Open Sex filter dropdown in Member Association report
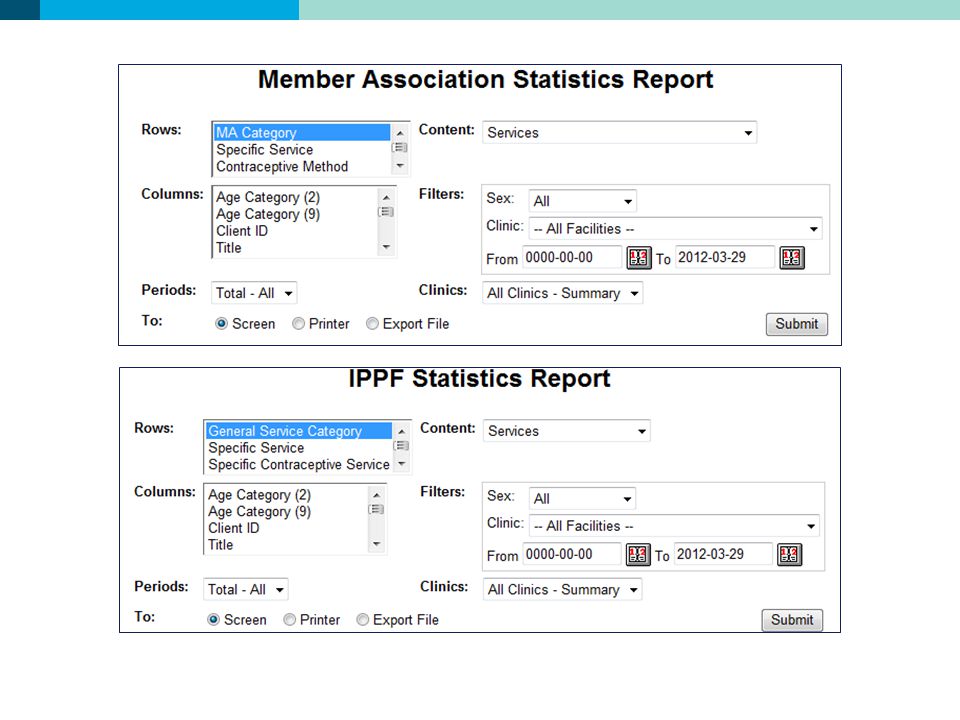The image size is (960, 720). [582, 201]
